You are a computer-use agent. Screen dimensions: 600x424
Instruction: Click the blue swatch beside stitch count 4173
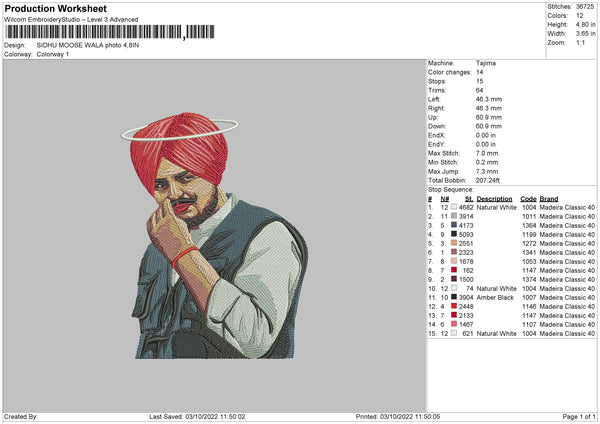[454, 225]
